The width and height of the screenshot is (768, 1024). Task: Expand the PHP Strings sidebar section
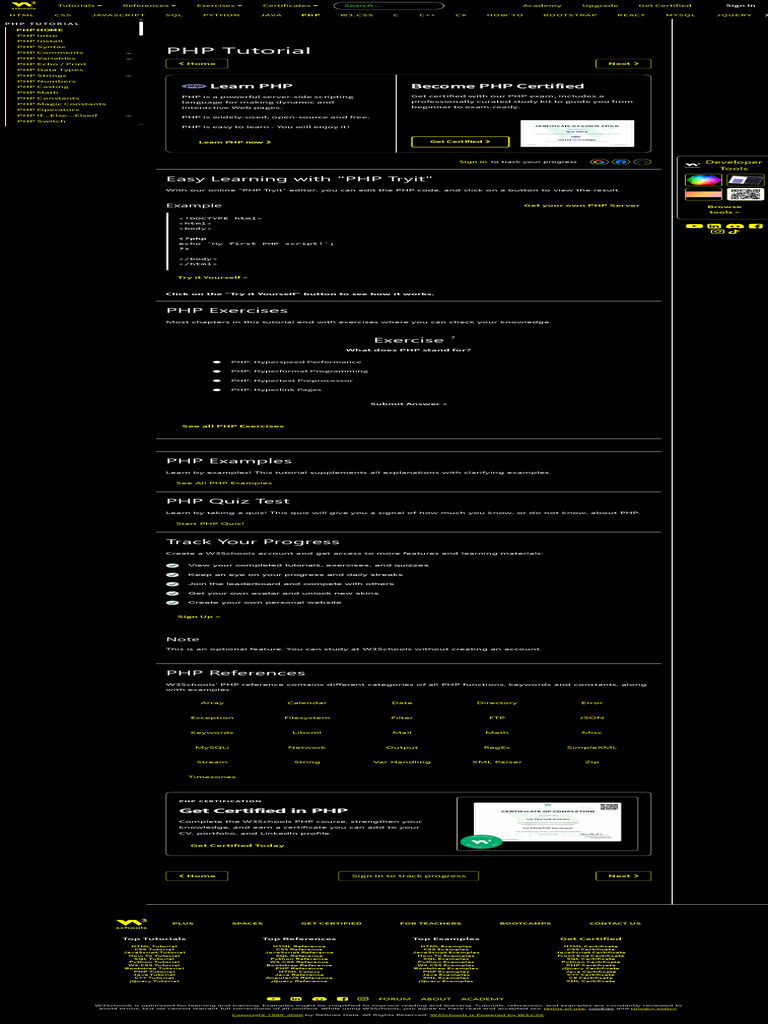point(129,76)
